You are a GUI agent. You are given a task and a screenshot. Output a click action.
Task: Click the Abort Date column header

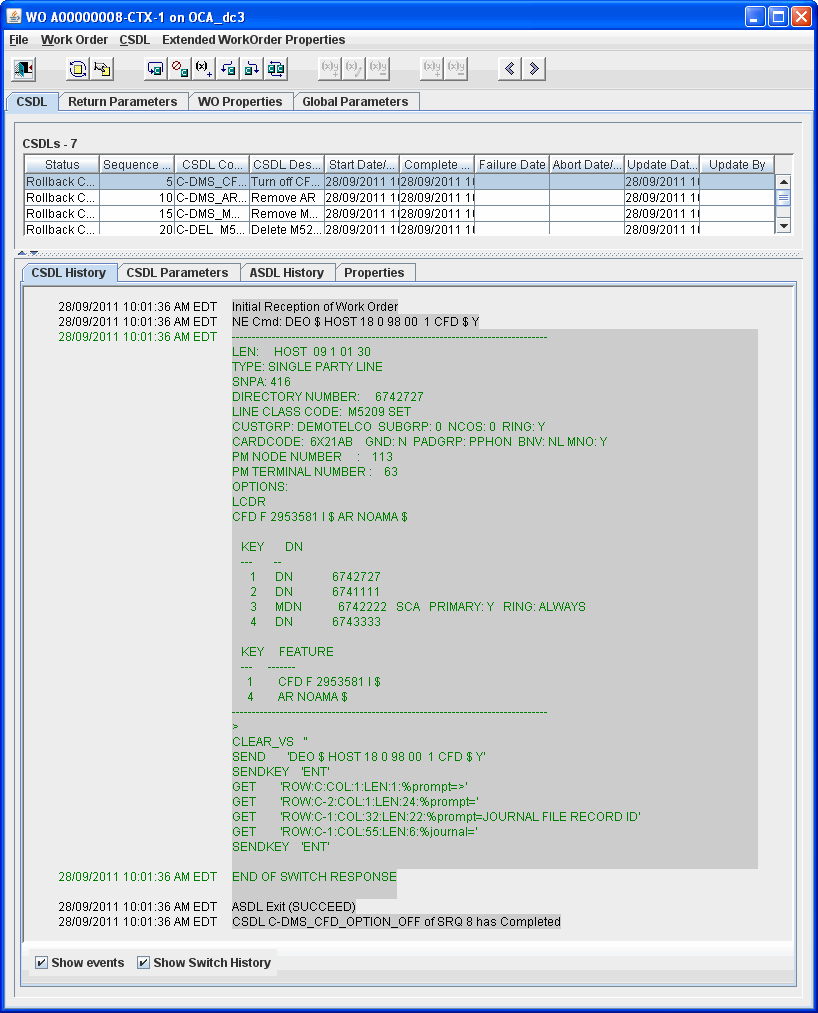click(587, 165)
